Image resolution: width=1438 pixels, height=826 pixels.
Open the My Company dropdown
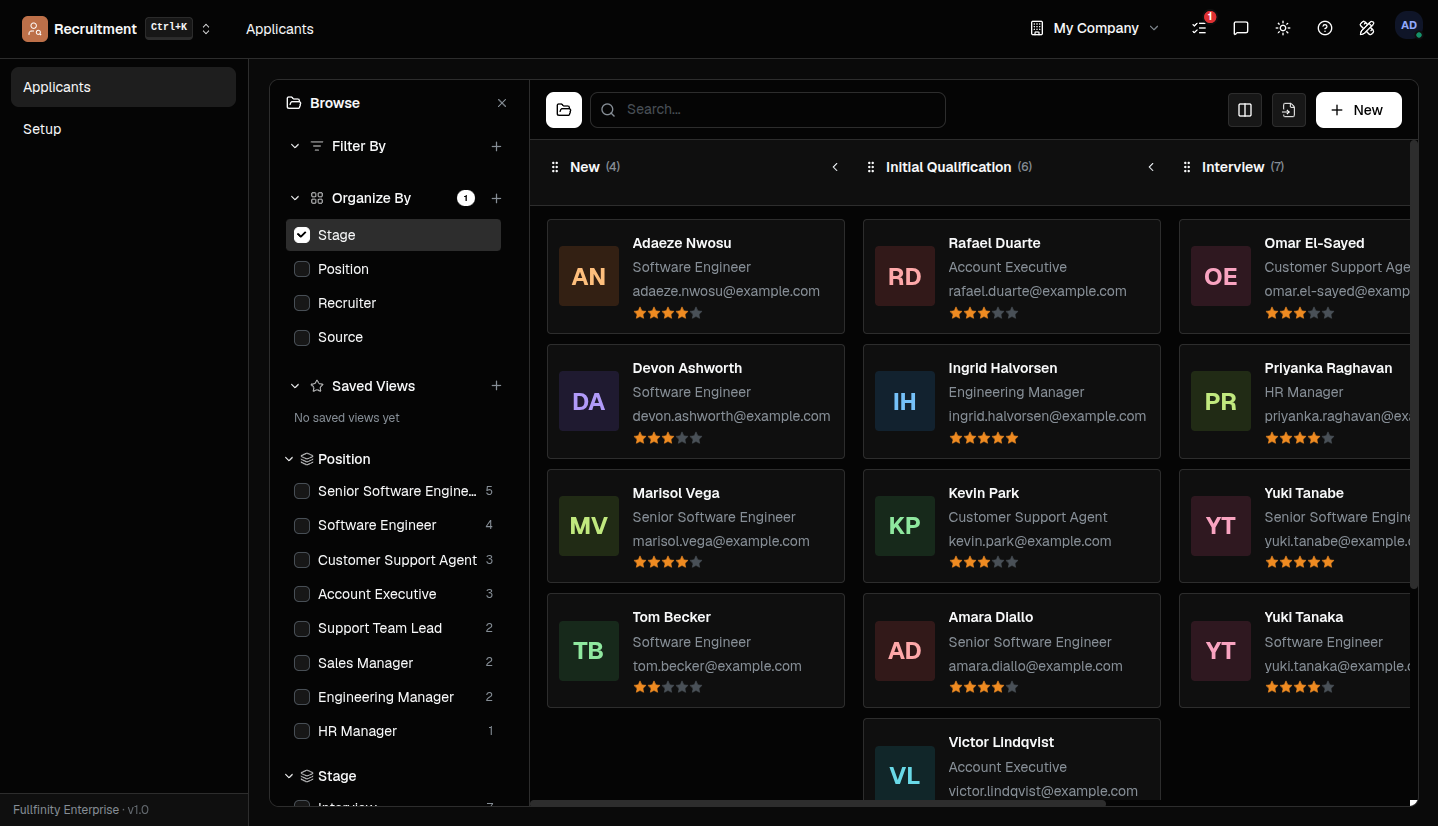pyautogui.click(x=1094, y=28)
